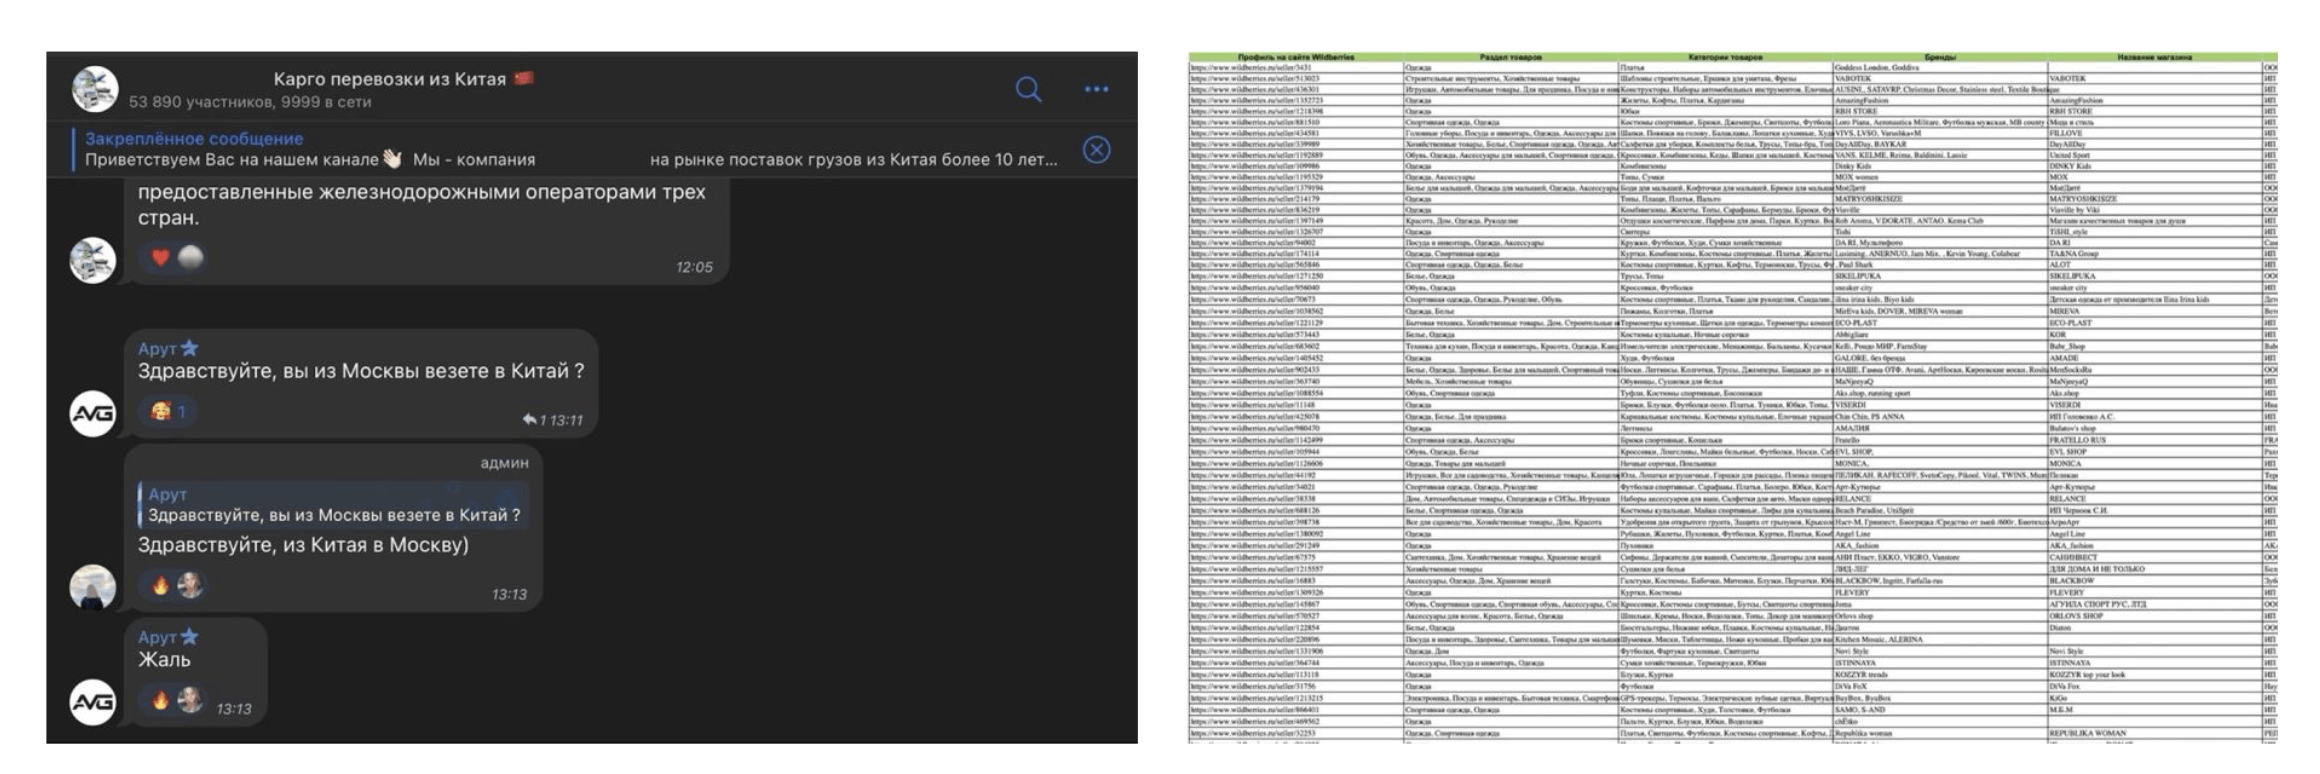Tap the emoji reaction with count 1
The image size is (2320, 774).
tap(168, 411)
